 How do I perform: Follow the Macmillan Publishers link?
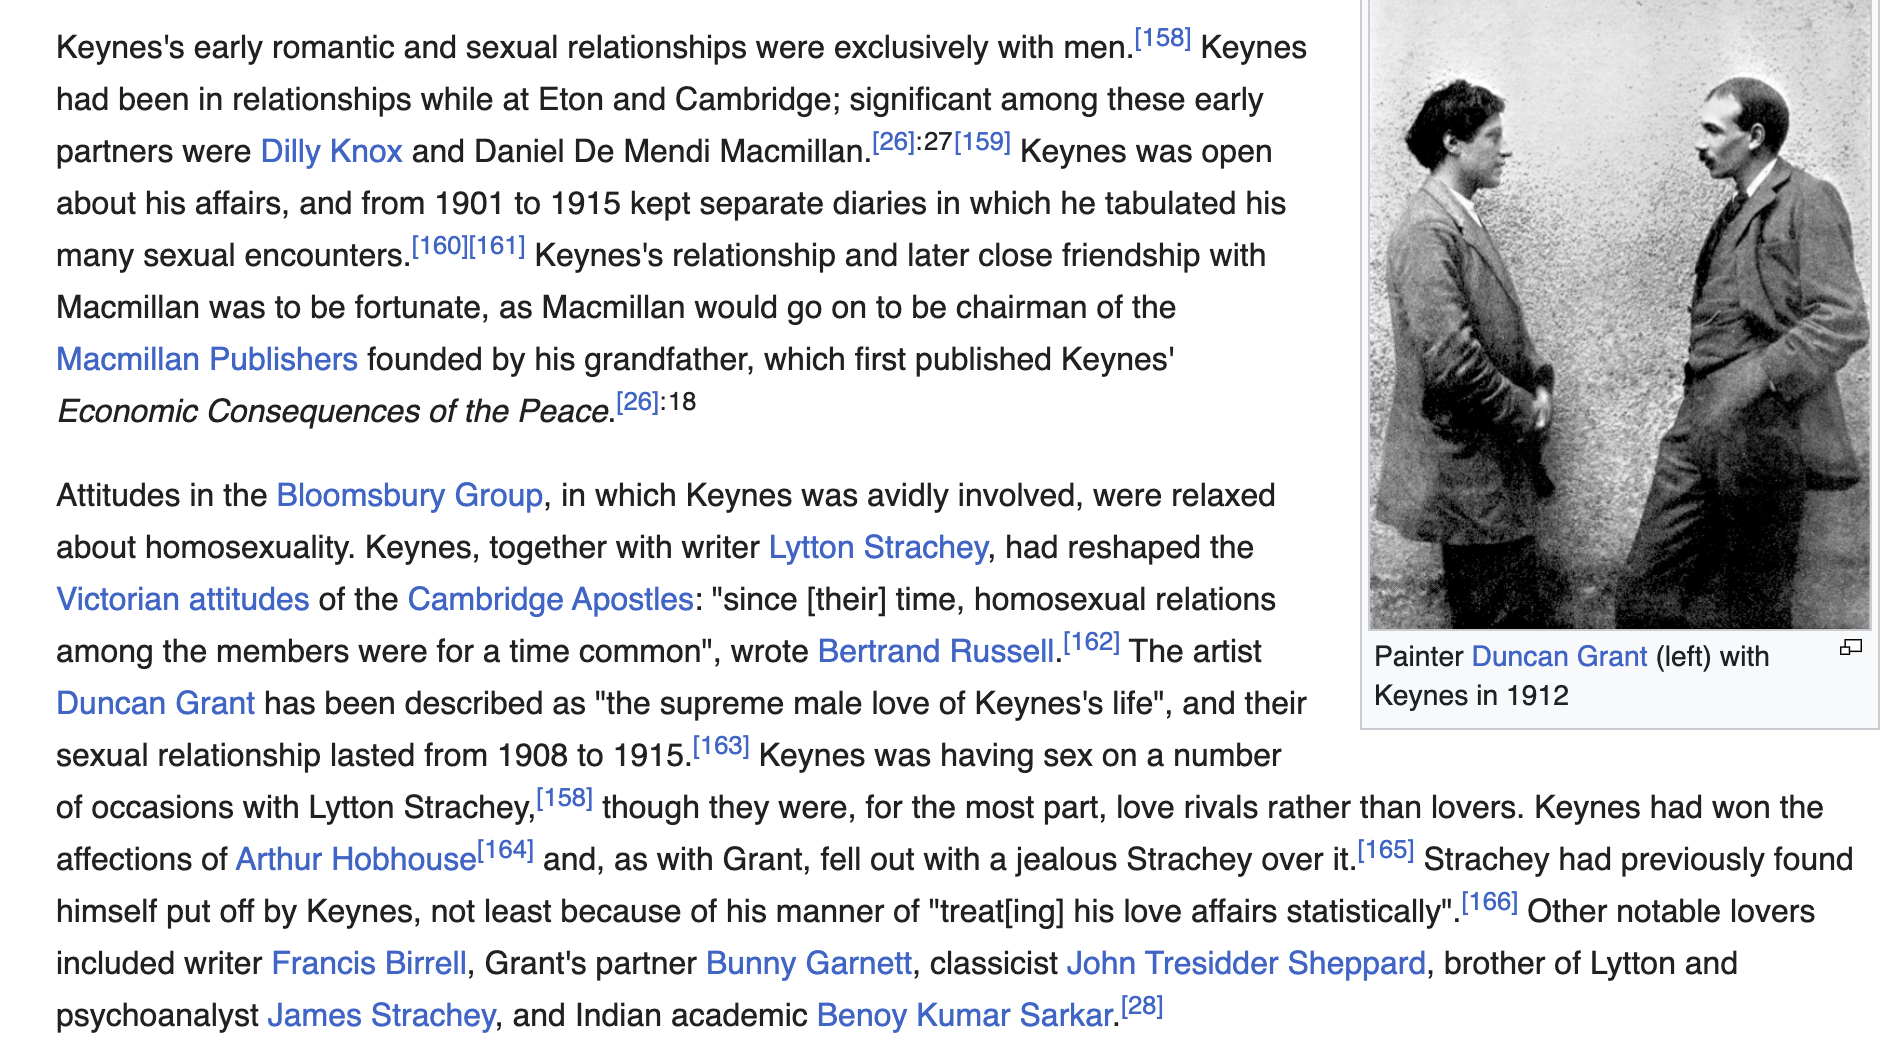(207, 360)
